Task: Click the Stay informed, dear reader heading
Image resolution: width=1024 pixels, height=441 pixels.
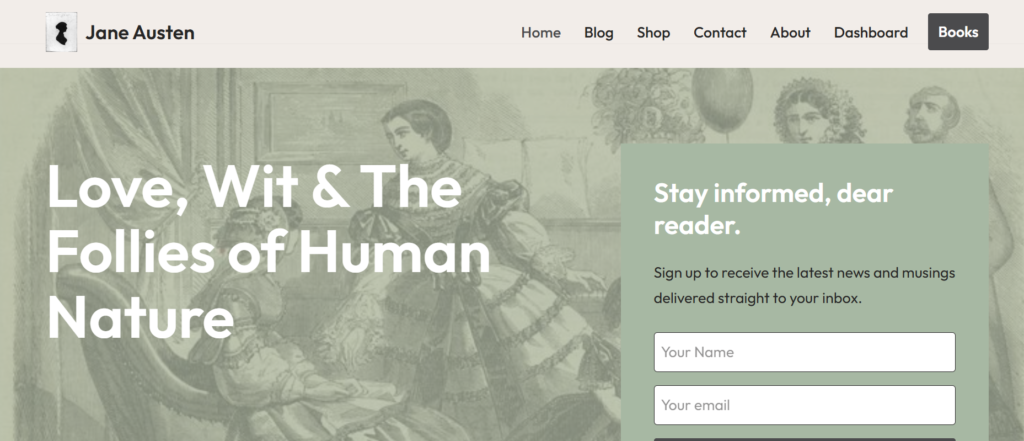Action: pyautogui.click(x=773, y=209)
